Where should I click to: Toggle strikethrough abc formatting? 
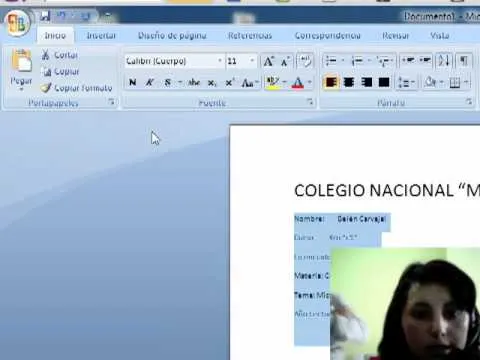pos(194,82)
